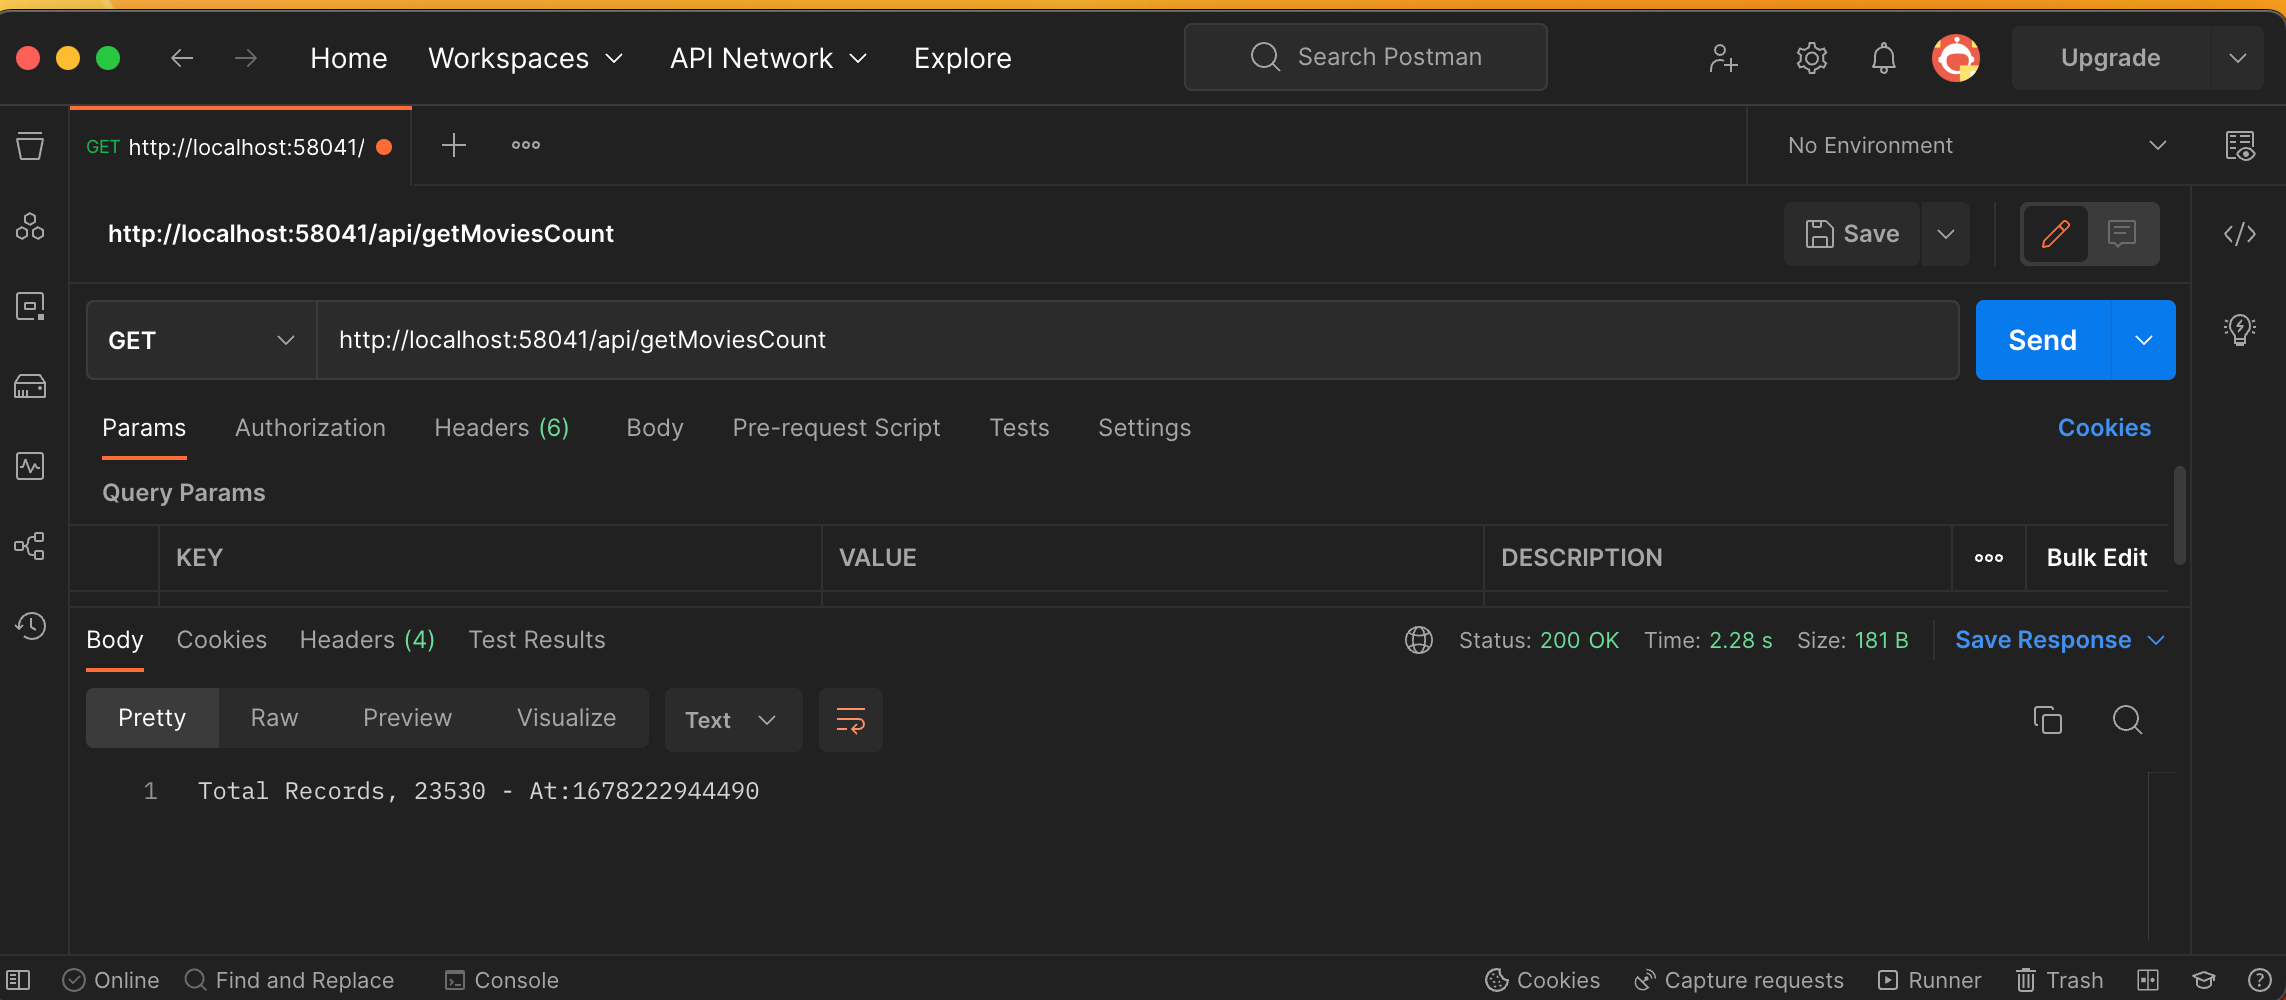Open the request History panel
The height and width of the screenshot is (1000, 2286).
[x=29, y=626]
